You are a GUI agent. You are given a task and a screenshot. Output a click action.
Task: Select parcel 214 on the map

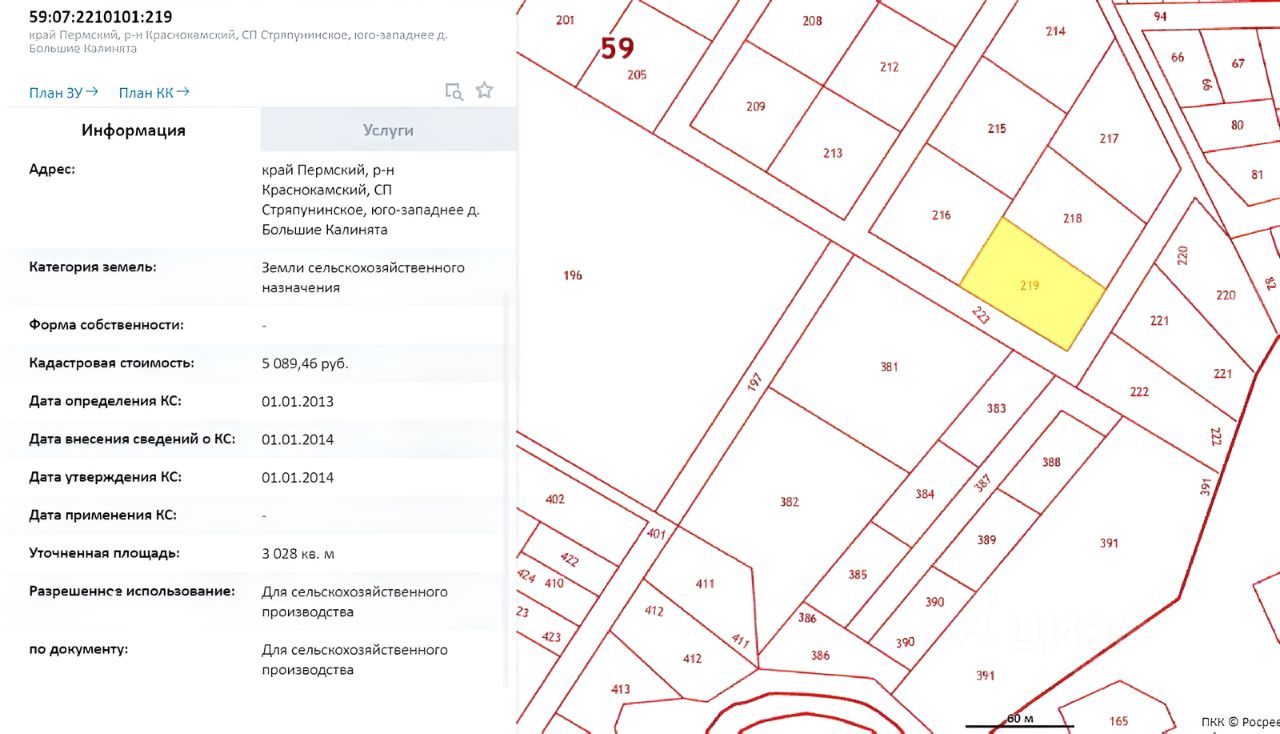click(1055, 31)
